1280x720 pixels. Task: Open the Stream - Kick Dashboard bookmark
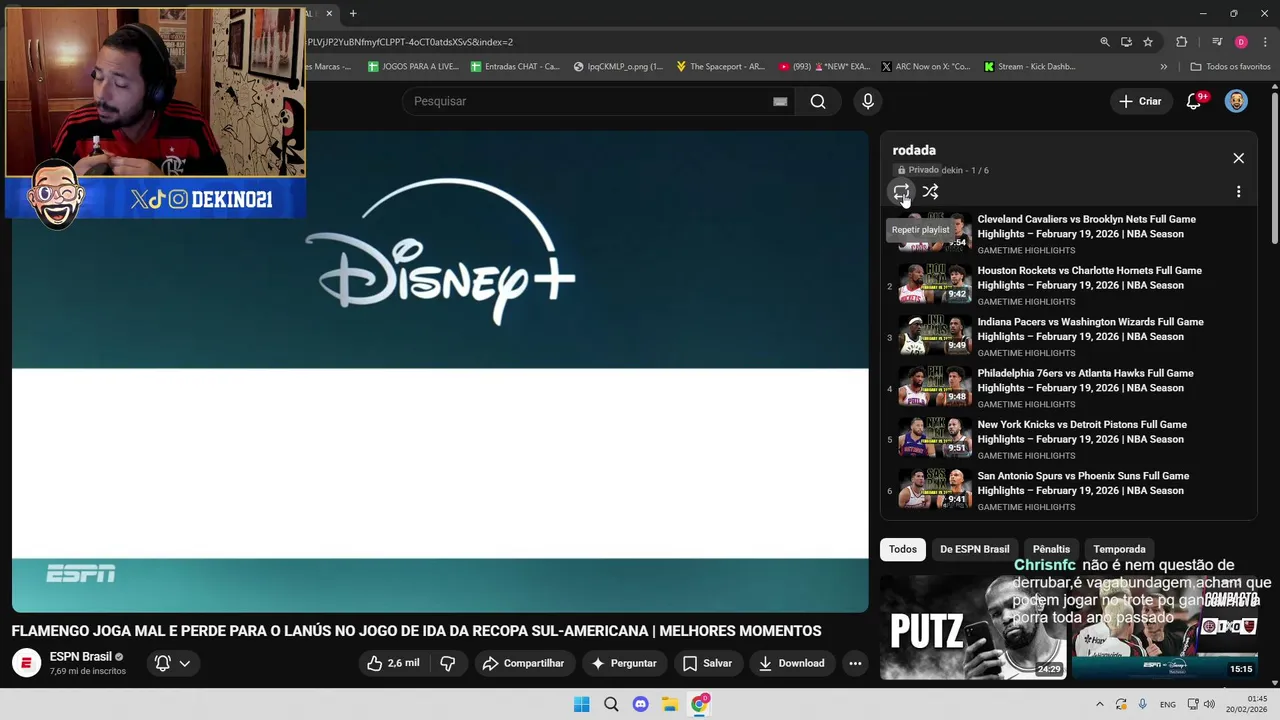click(1030, 67)
